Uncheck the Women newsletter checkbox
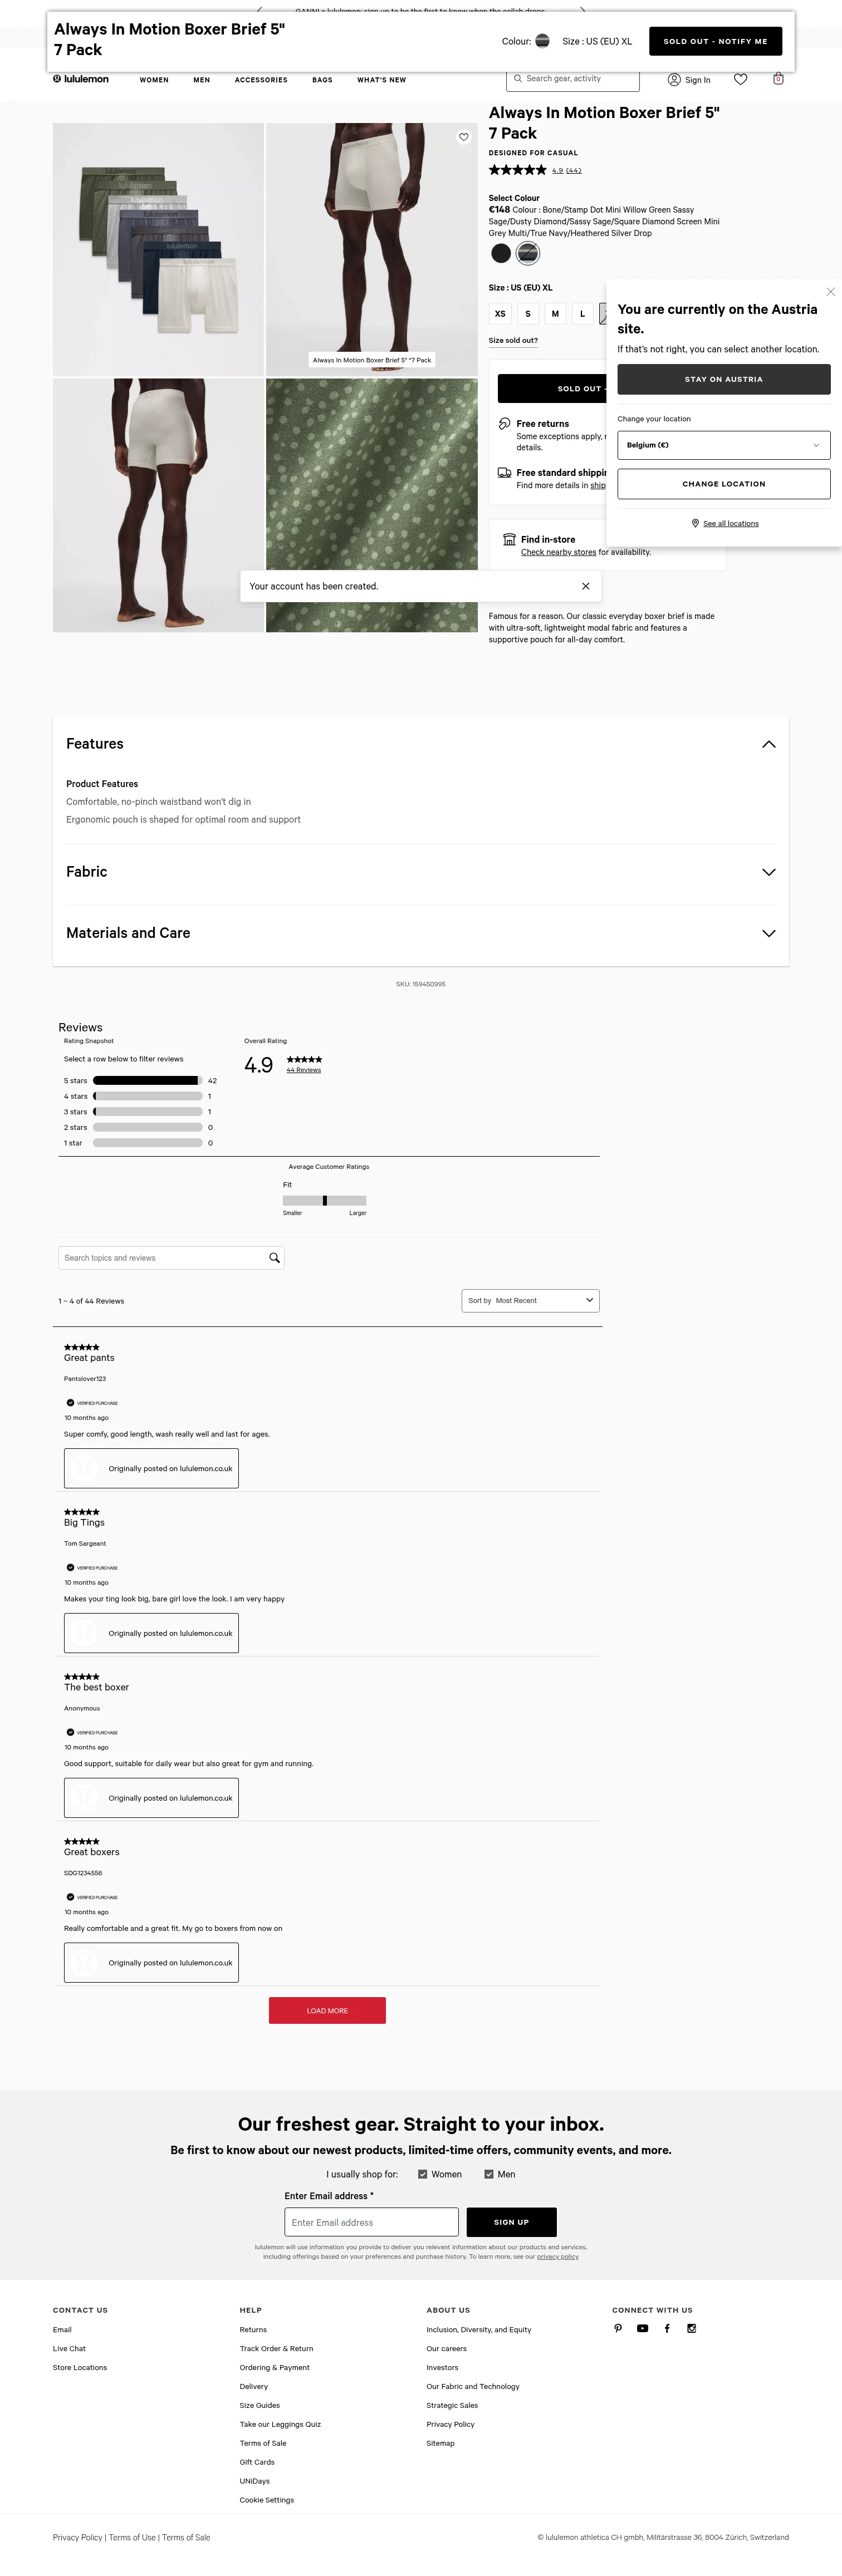 coord(423,2174)
